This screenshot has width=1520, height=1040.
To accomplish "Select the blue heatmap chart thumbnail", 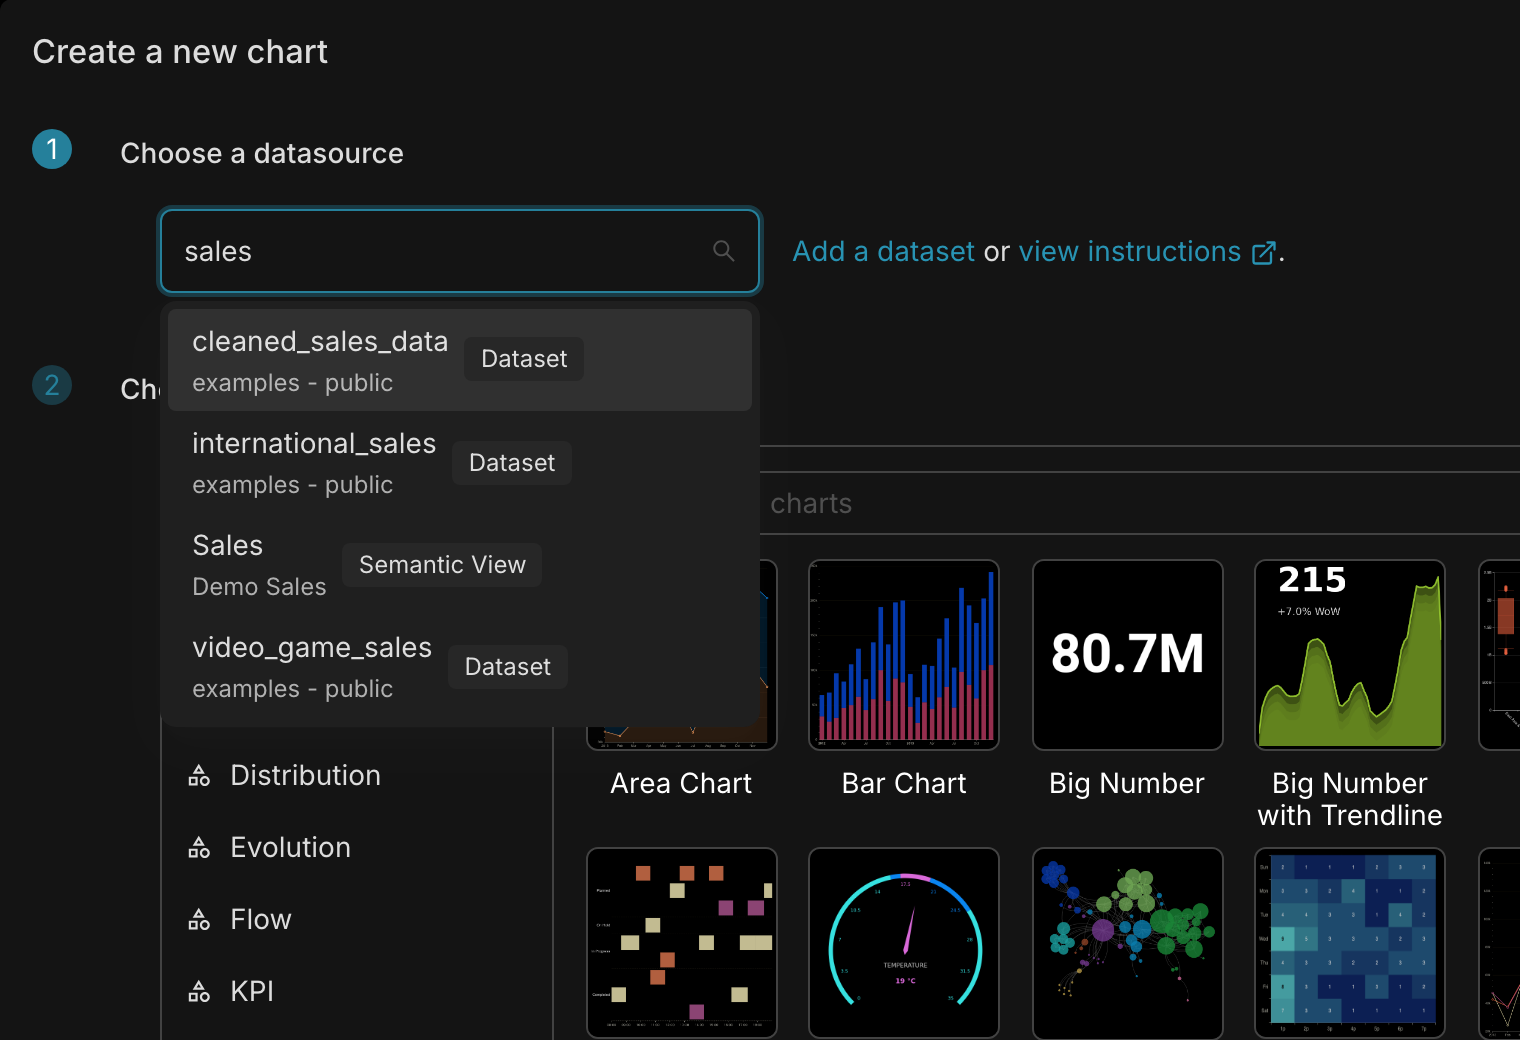I will [1350, 943].
